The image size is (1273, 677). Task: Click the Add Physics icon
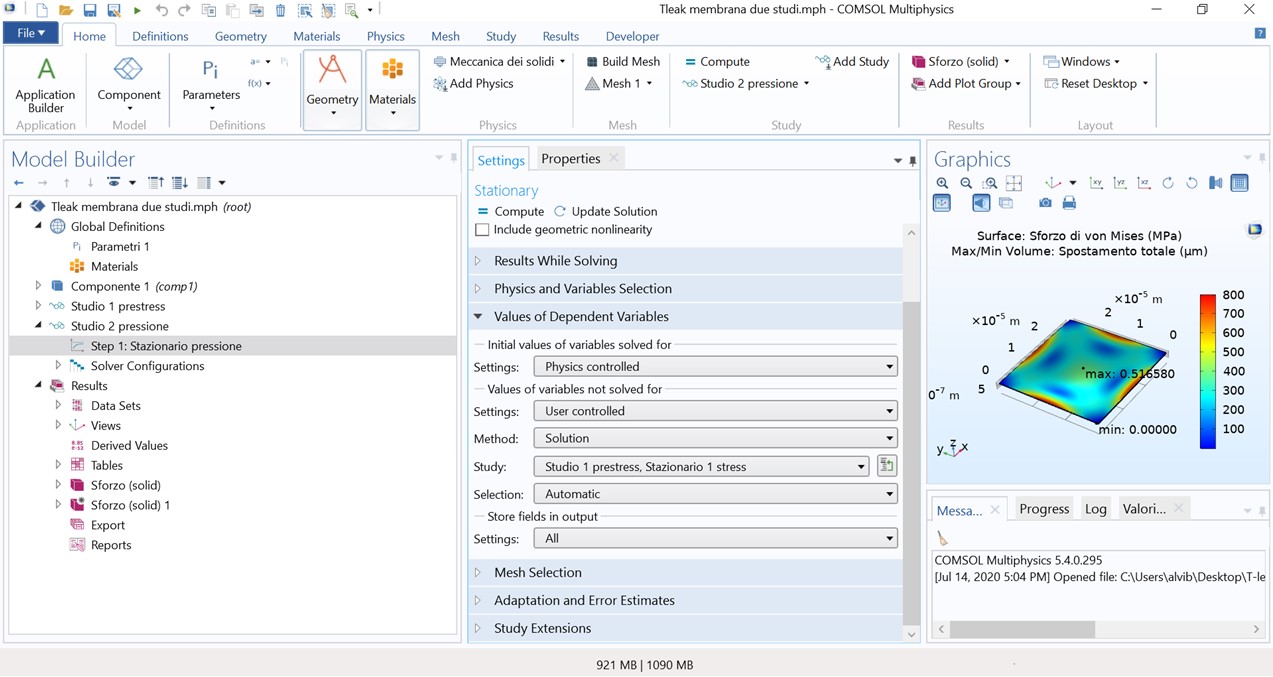[440, 84]
